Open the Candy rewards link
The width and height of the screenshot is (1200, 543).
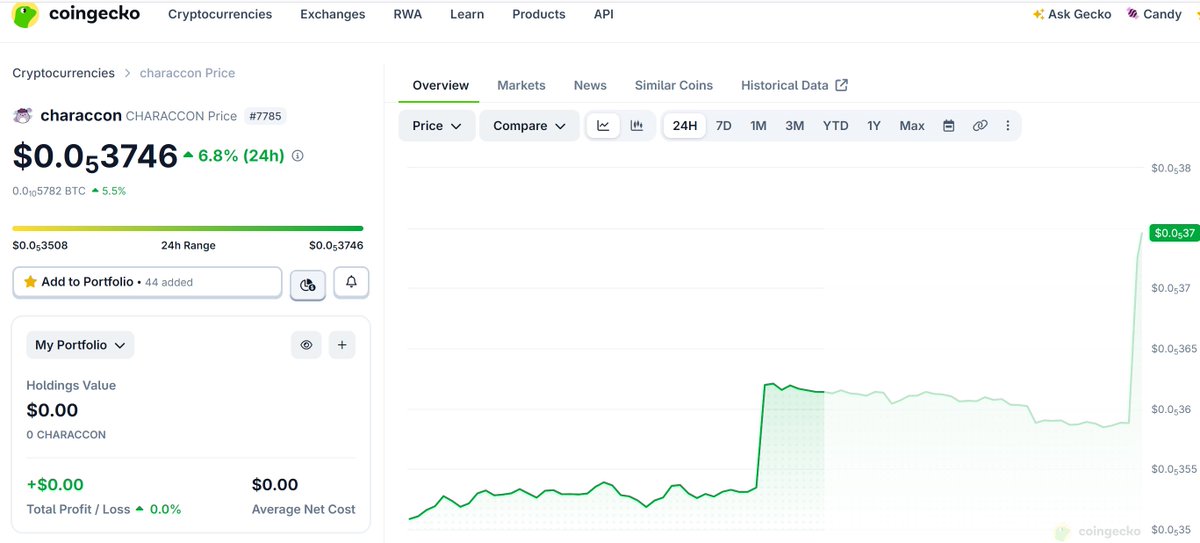(x=1154, y=14)
